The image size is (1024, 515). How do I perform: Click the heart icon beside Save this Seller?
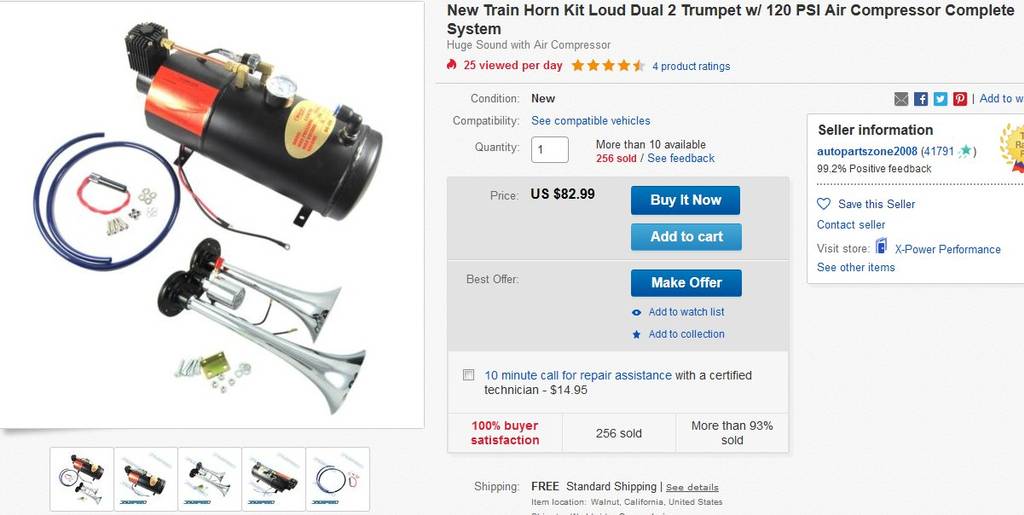coord(824,204)
